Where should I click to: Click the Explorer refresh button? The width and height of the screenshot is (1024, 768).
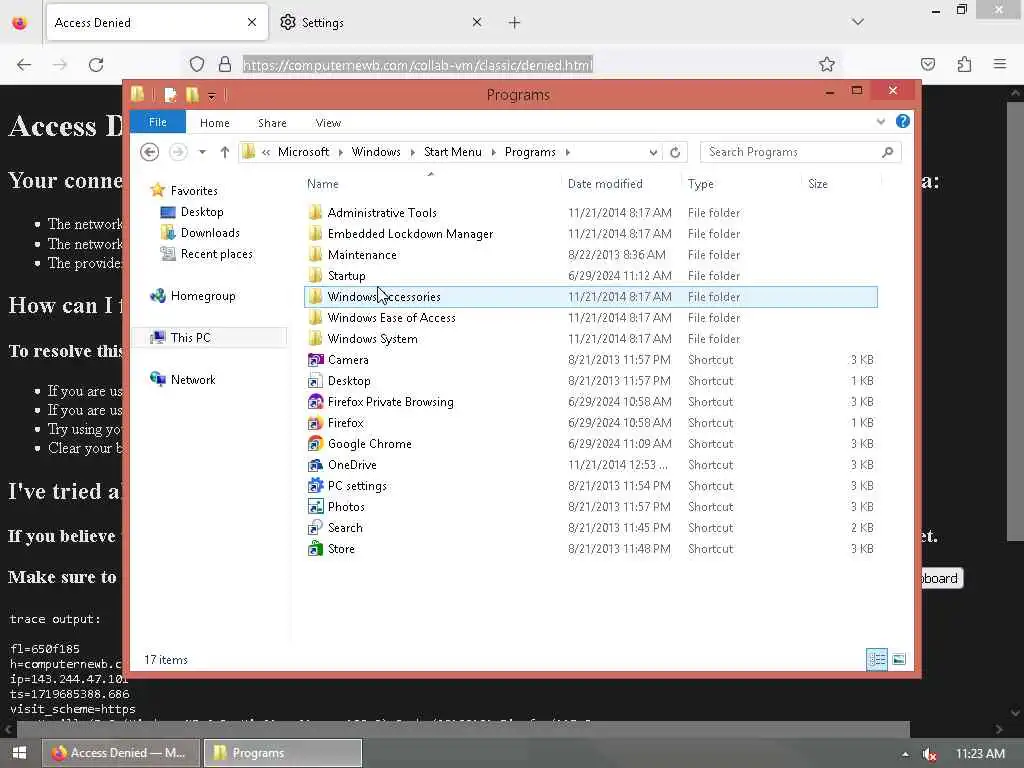[675, 152]
